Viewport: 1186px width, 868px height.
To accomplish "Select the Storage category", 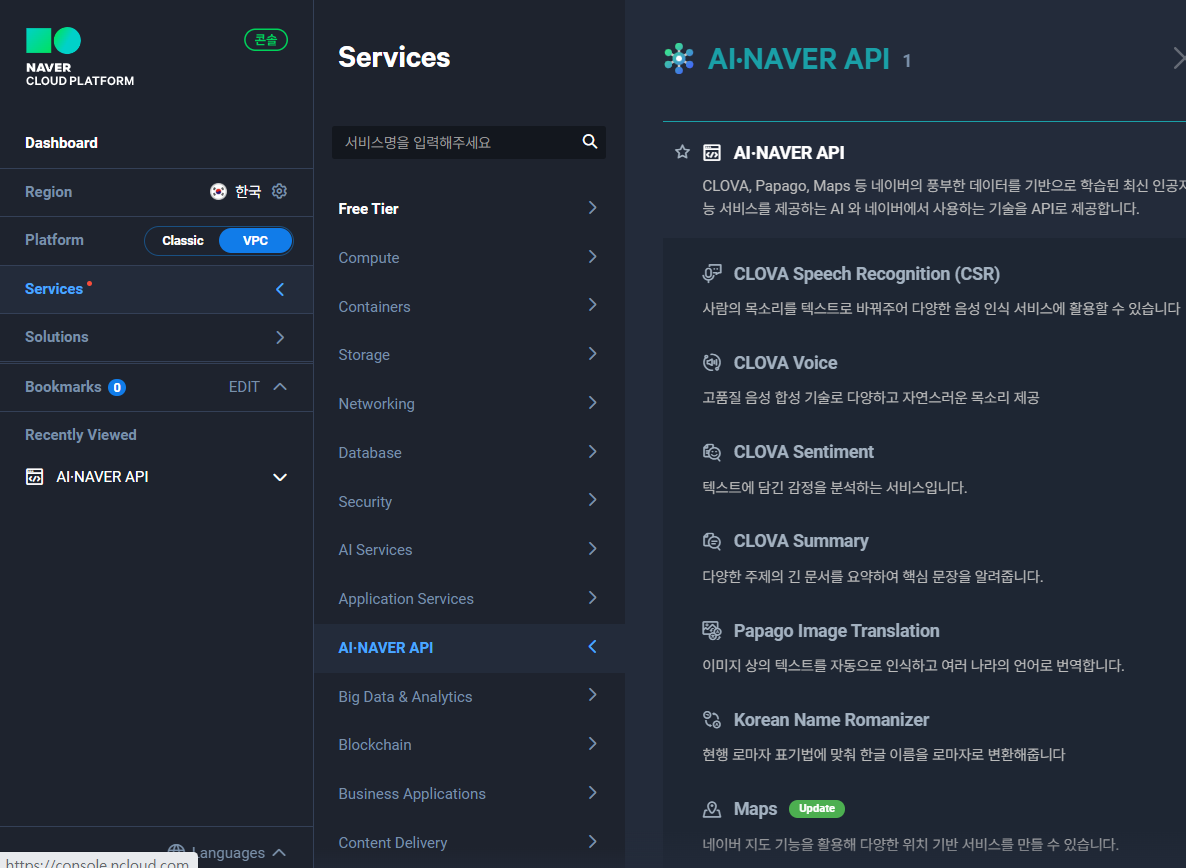I will (x=469, y=355).
